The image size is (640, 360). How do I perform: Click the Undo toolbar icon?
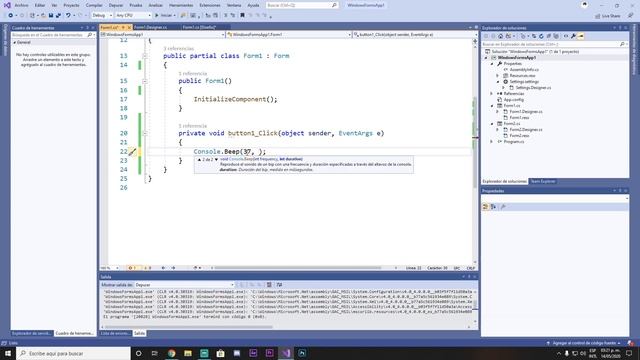tap(68, 16)
